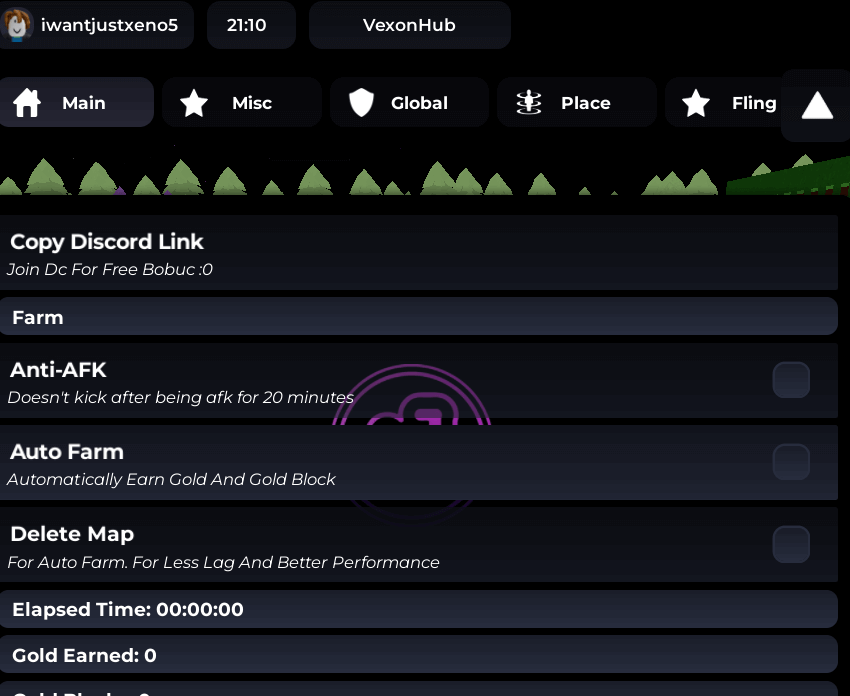Enable the Anti-AFK checkbox
This screenshot has width=850, height=696.
coord(791,380)
